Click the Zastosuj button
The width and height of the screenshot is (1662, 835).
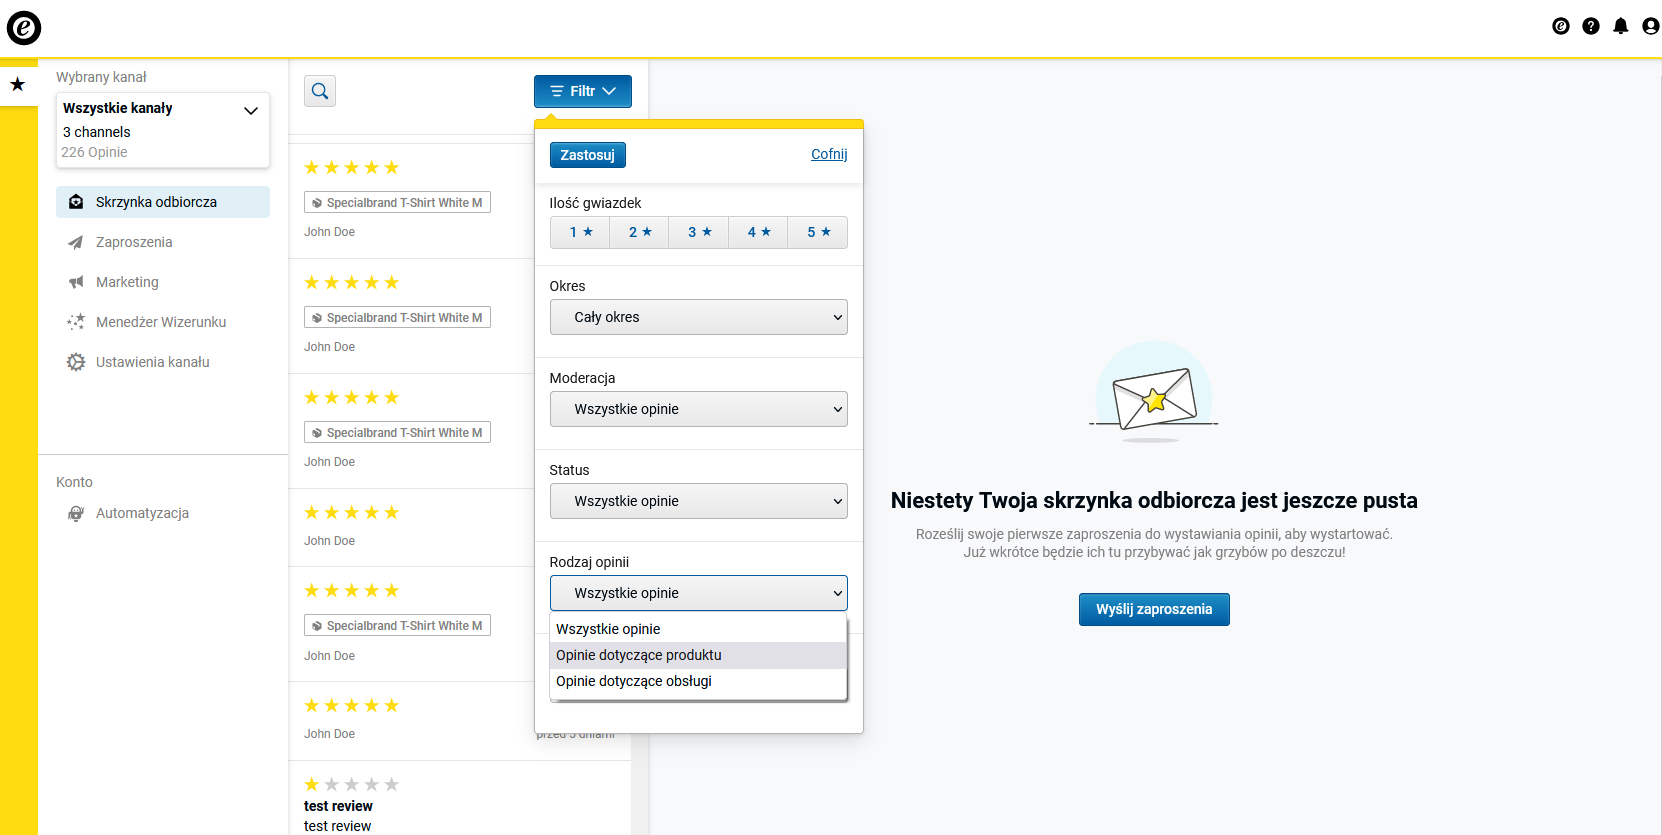[x=588, y=155]
